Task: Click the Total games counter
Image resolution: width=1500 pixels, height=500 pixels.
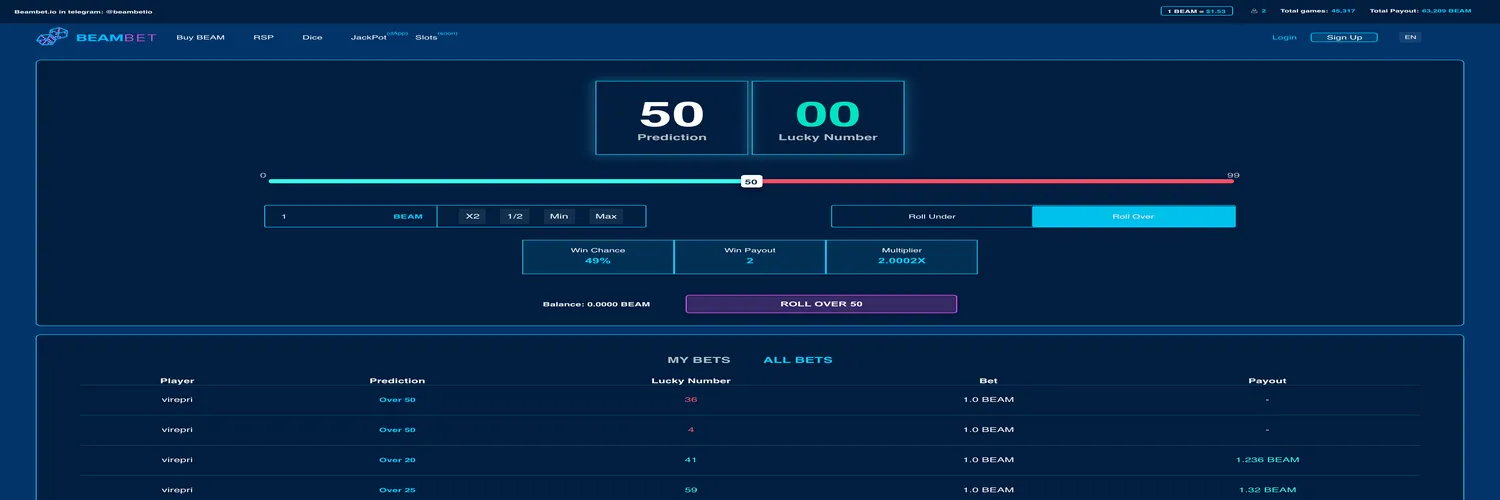Action: (x=1317, y=11)
